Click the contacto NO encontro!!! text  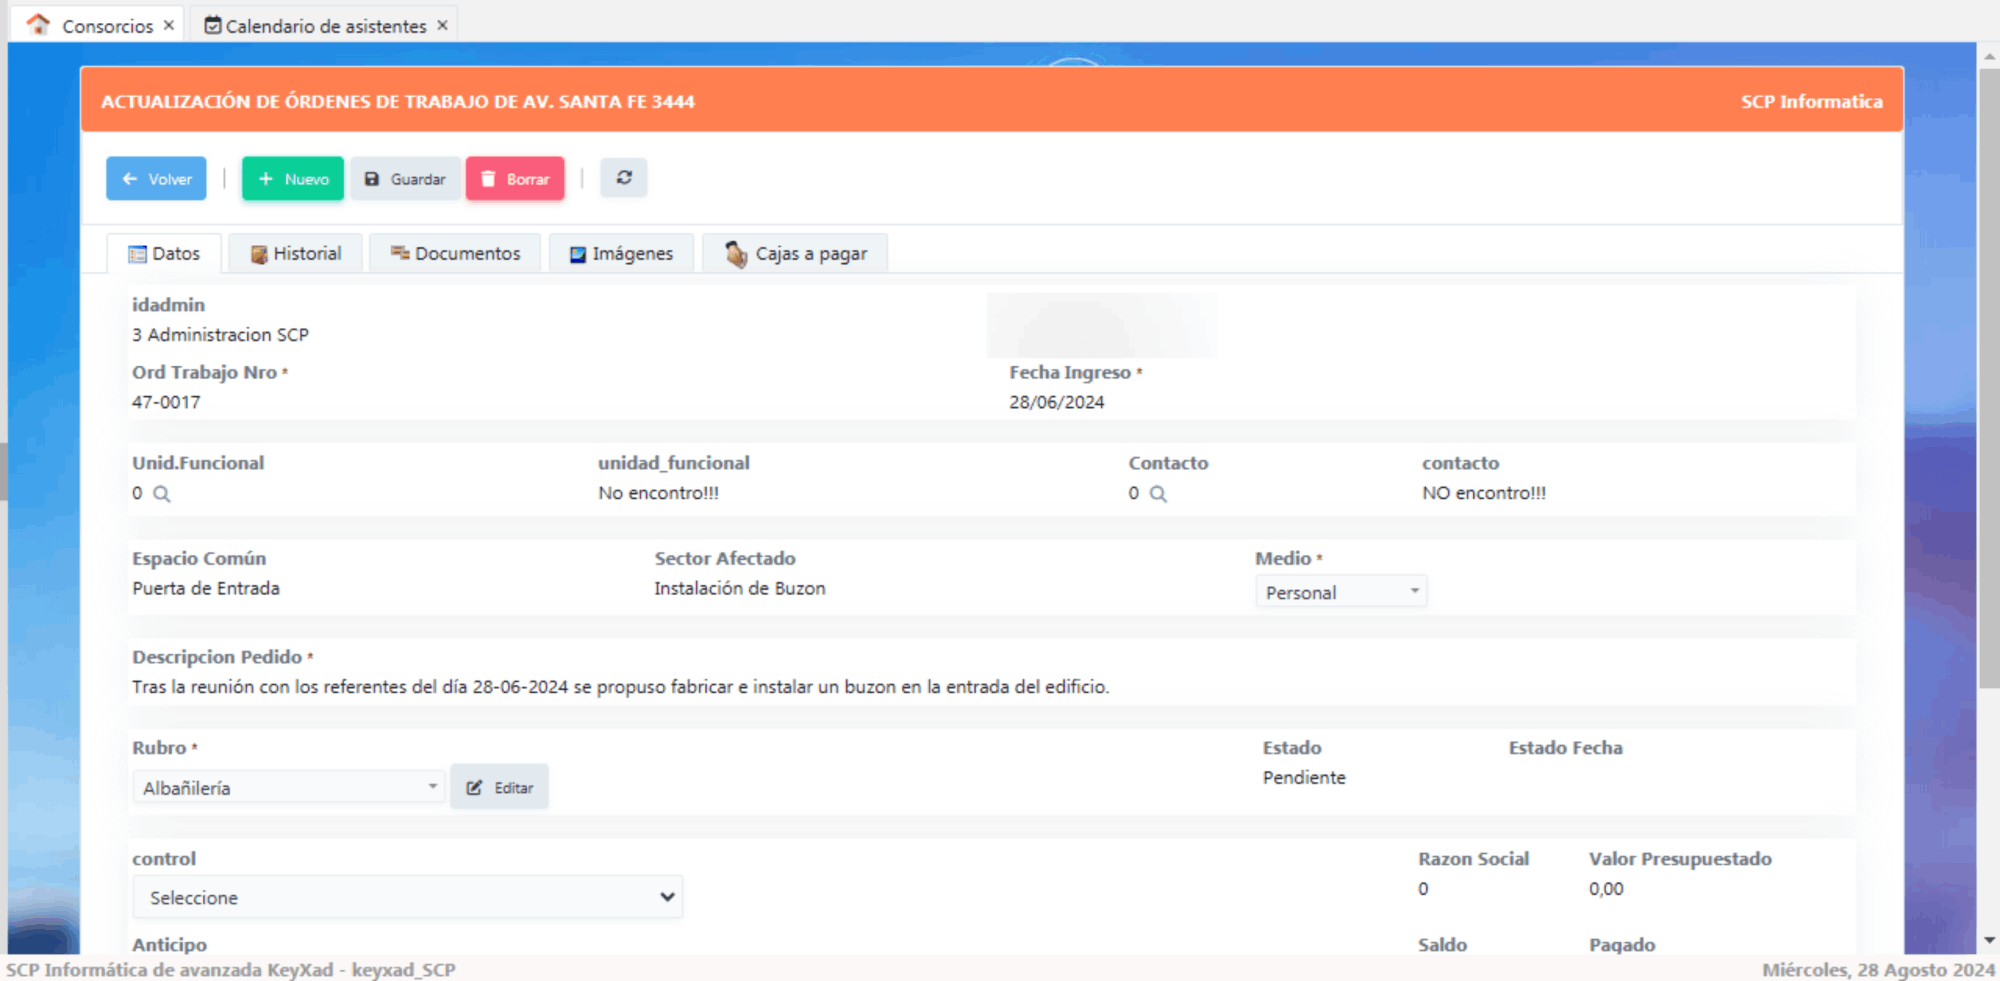(x=1484, y=493)
